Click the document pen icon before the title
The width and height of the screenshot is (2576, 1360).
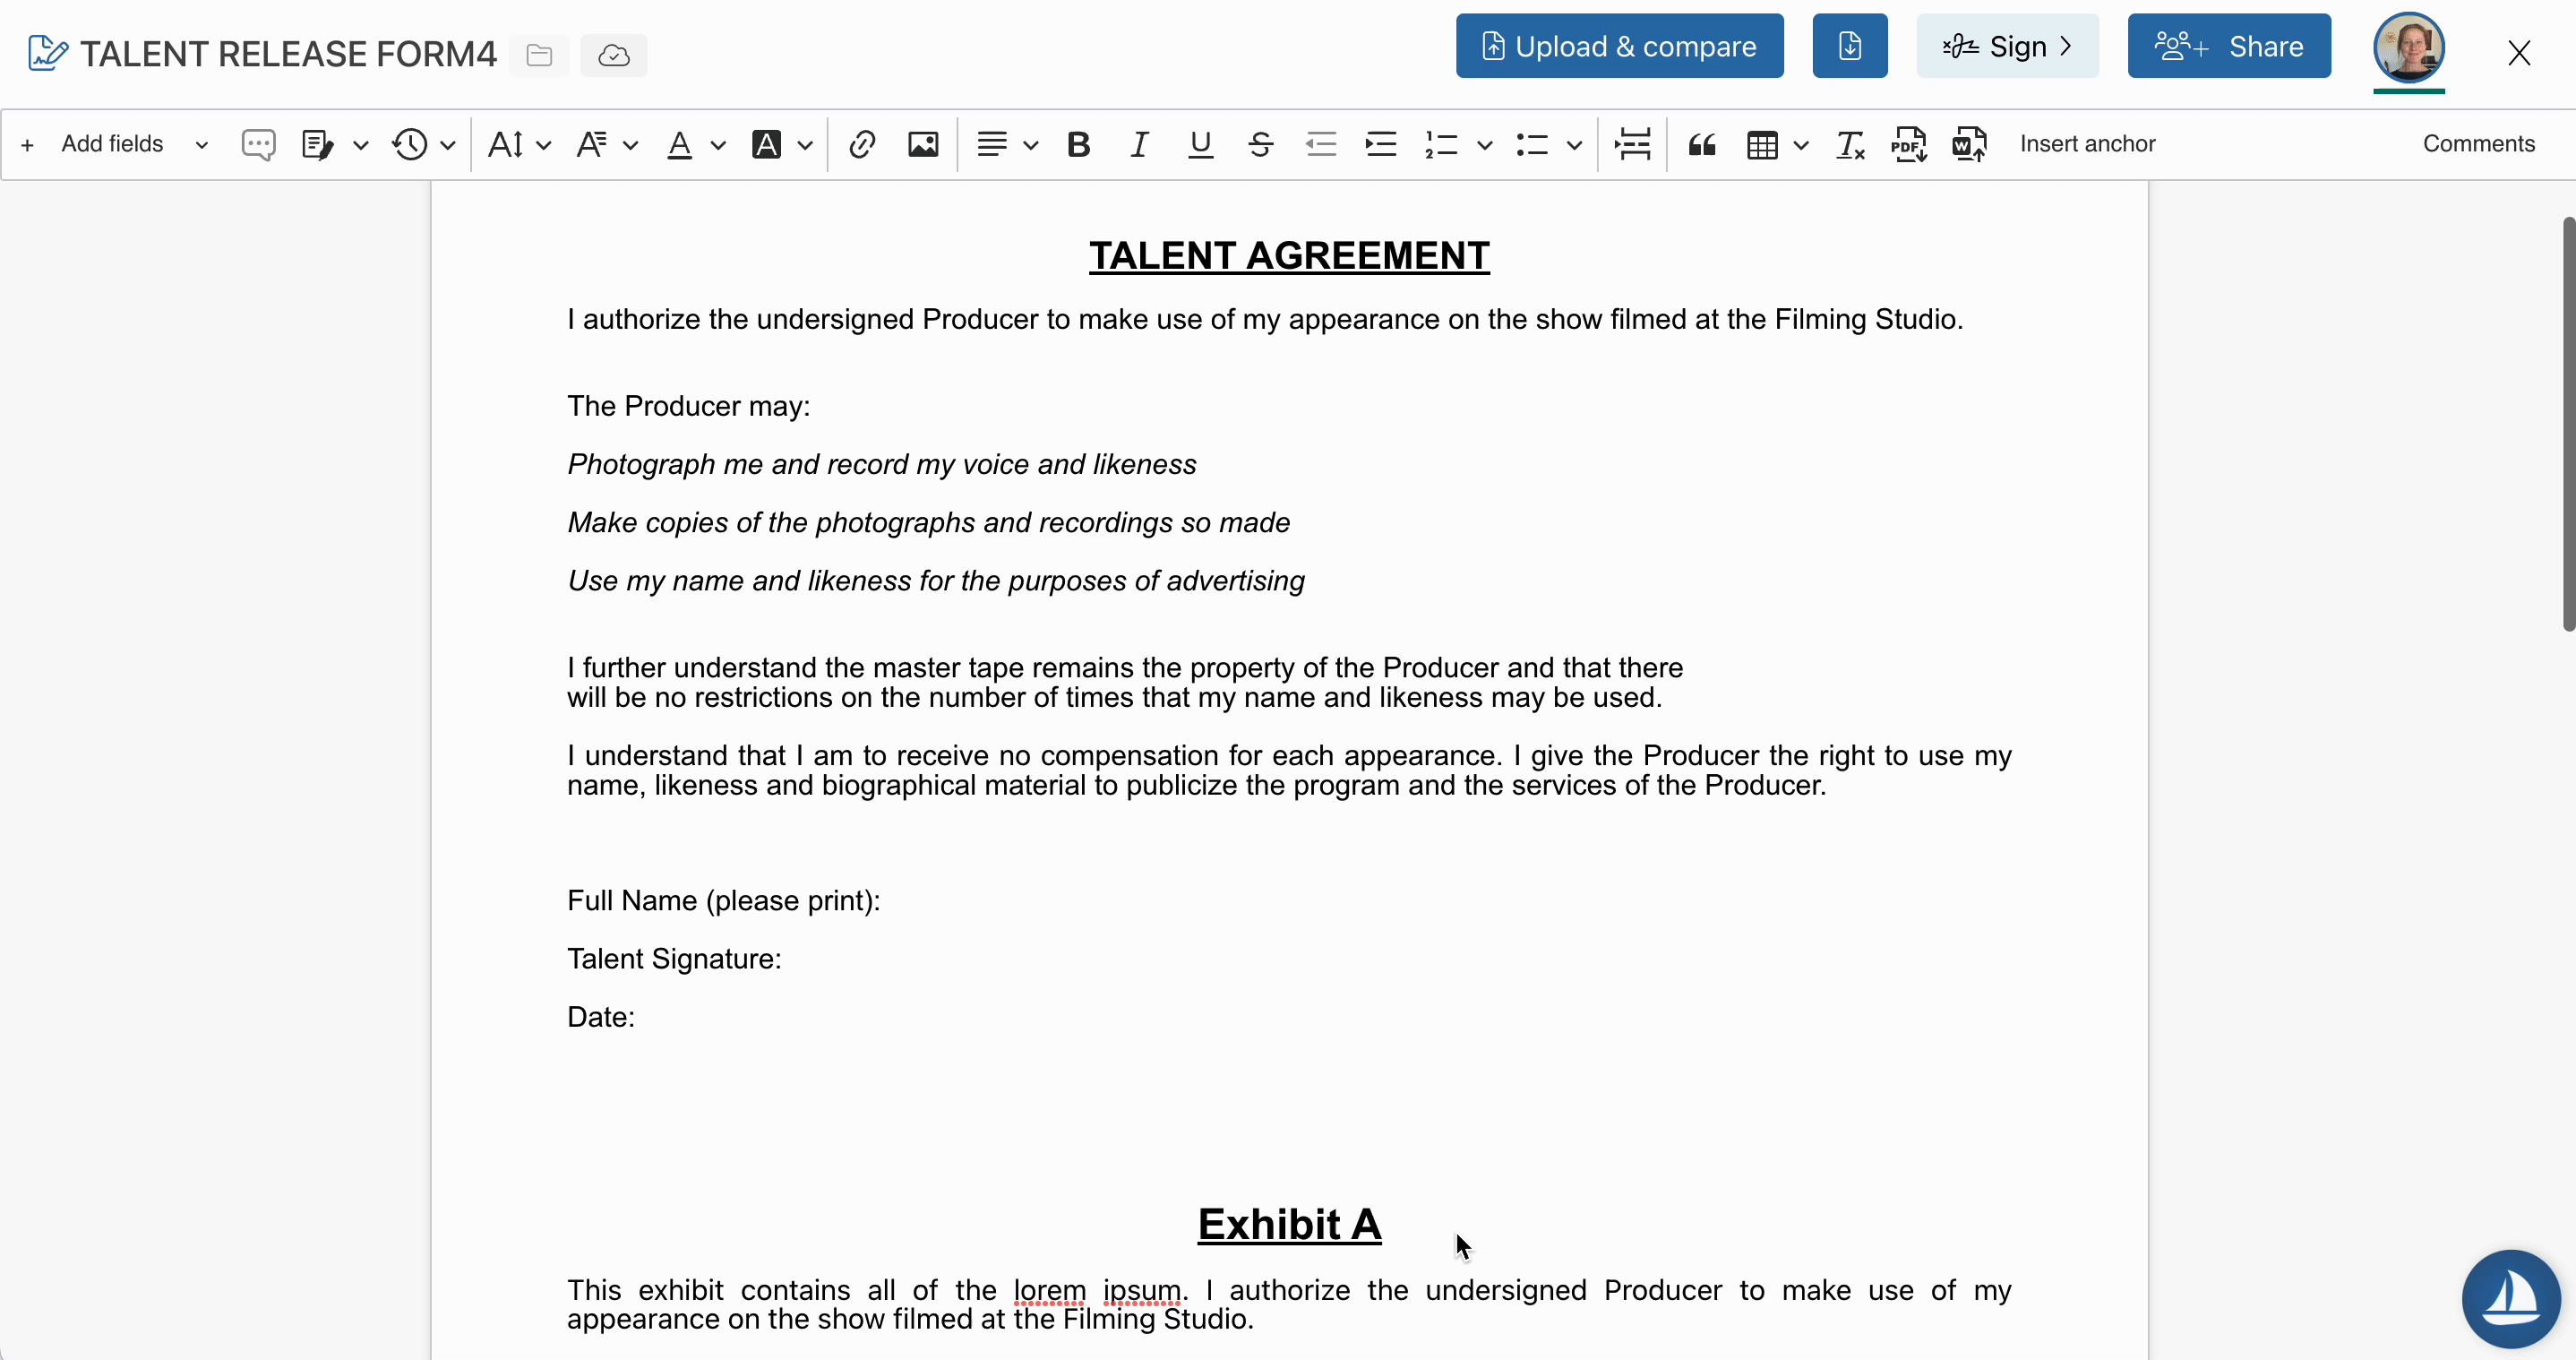pos(47,54)
